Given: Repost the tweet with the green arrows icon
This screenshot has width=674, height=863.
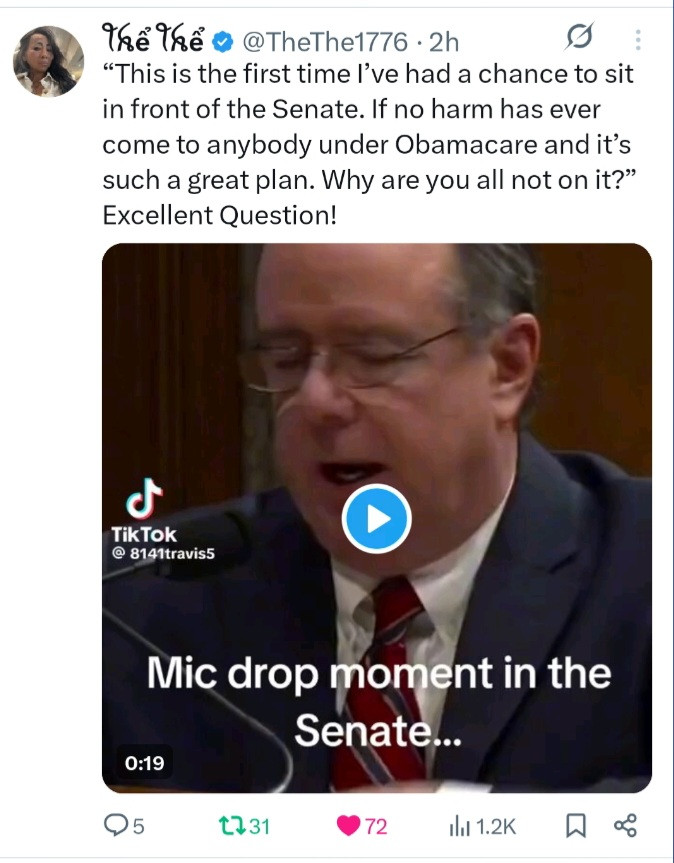Looking at the screenshot, I should [x=232, y=826].
